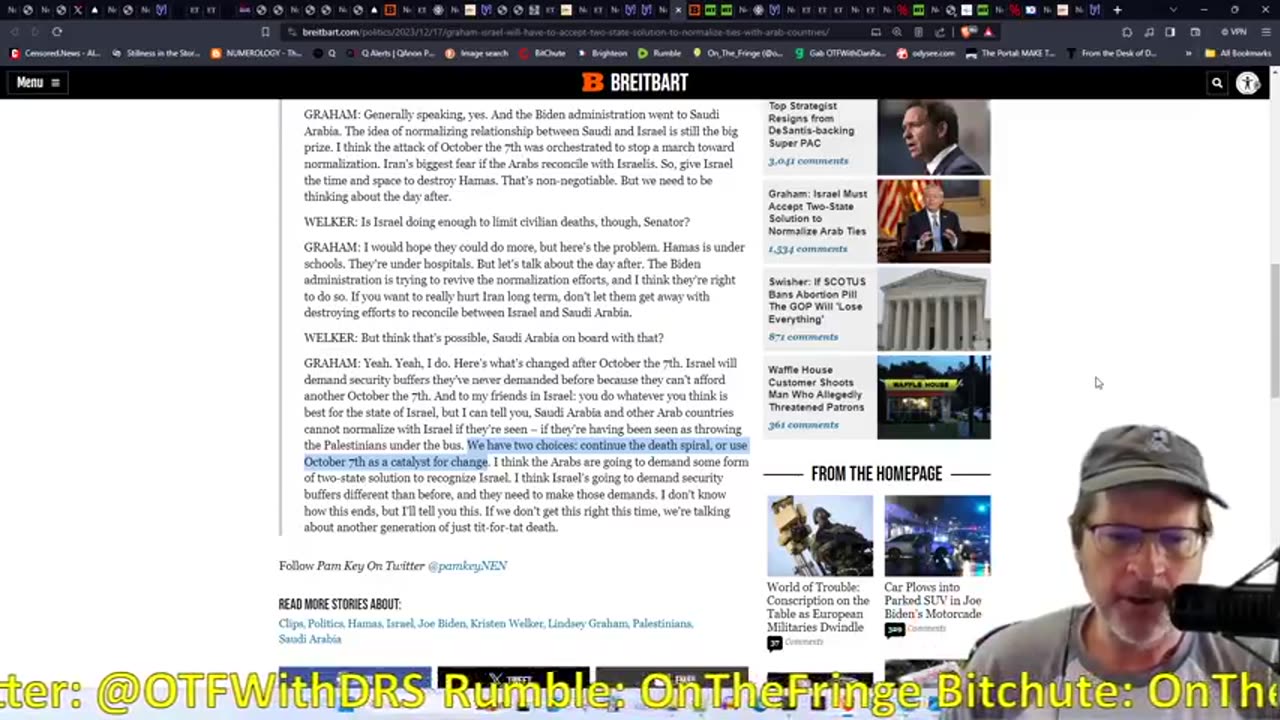The height and width of the screenshot is (720, 1280).
Task: Open Top Strategist Resigns DeSantis Super PAC headline
Action: (811, 124)
